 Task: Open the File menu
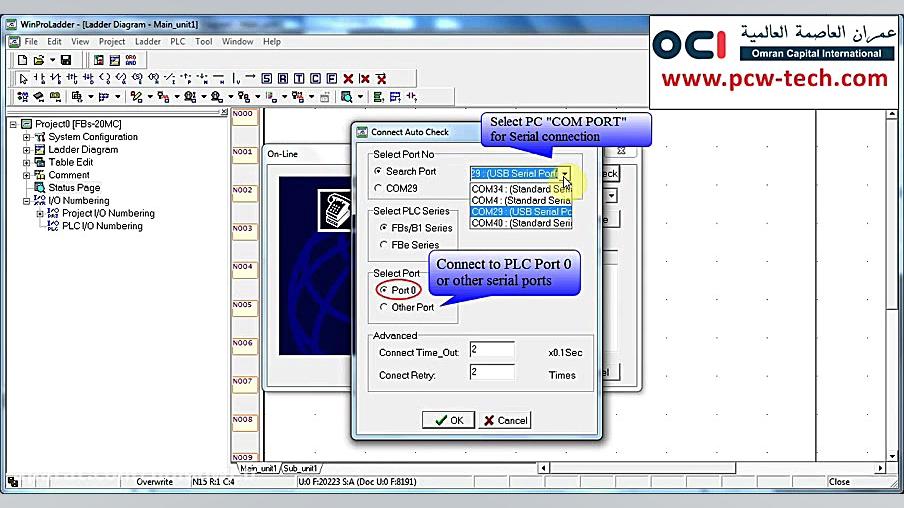coord(31,42)
